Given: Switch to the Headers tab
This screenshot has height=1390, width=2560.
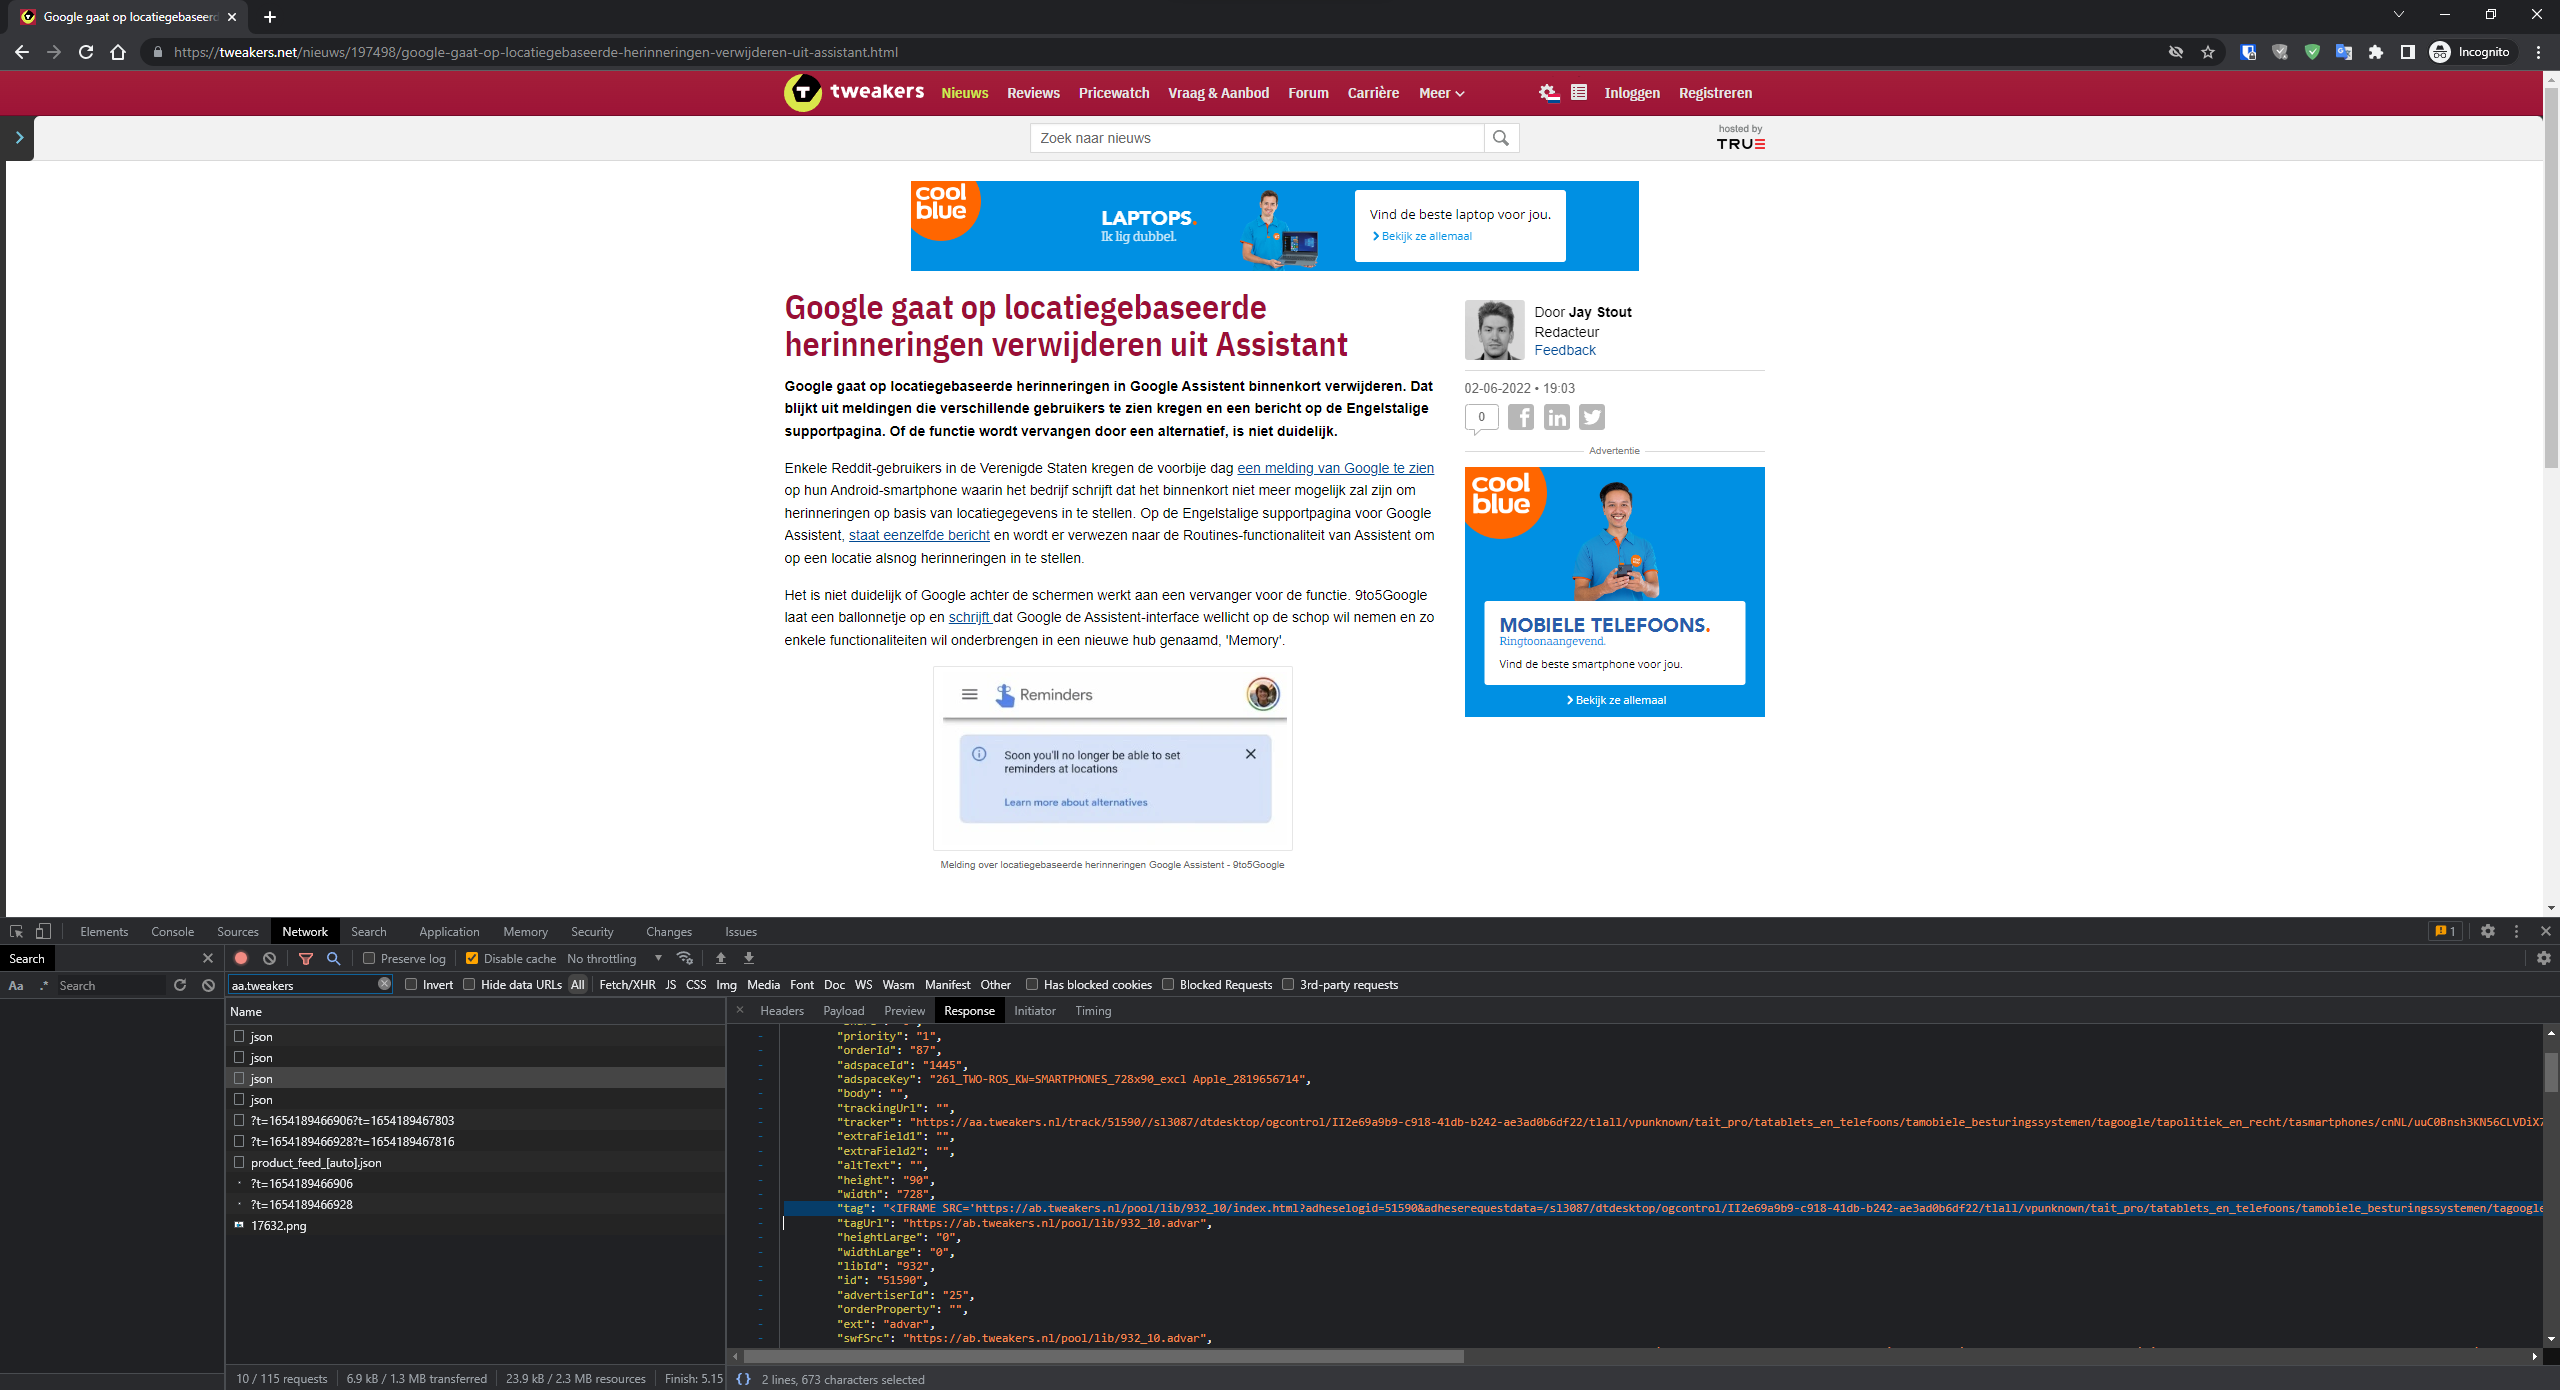Looking at the screenshot, I should 781,1011.
